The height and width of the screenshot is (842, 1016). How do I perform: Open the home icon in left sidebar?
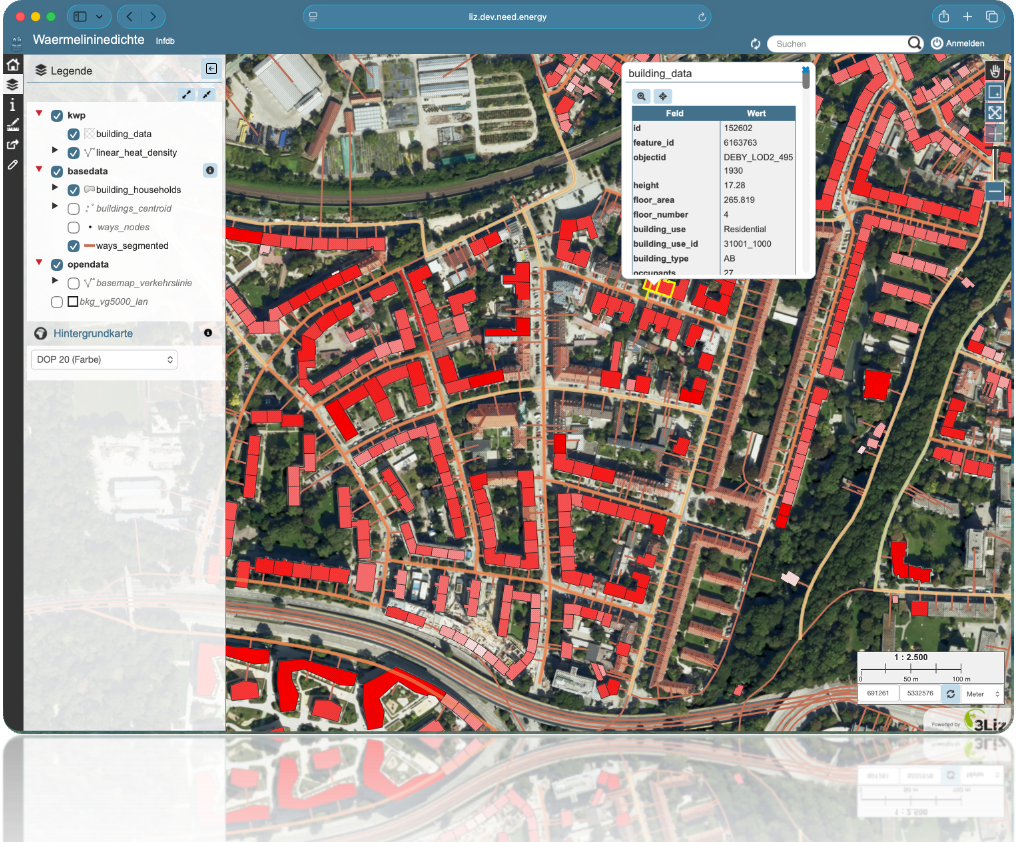13,64
